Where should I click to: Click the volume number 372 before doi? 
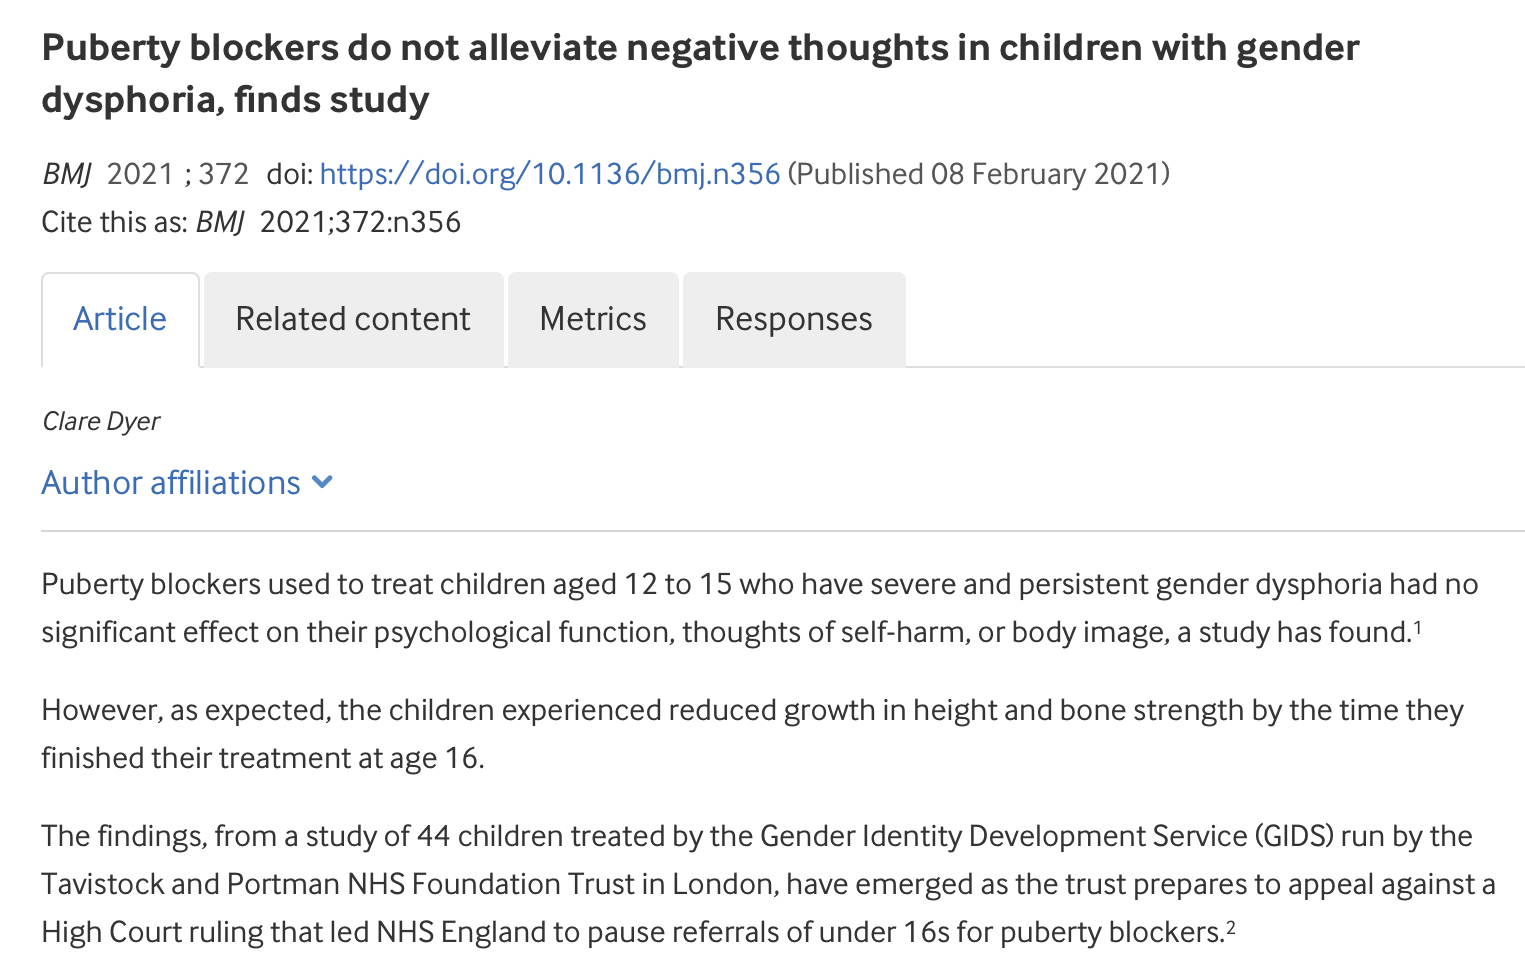coord(223,174)
